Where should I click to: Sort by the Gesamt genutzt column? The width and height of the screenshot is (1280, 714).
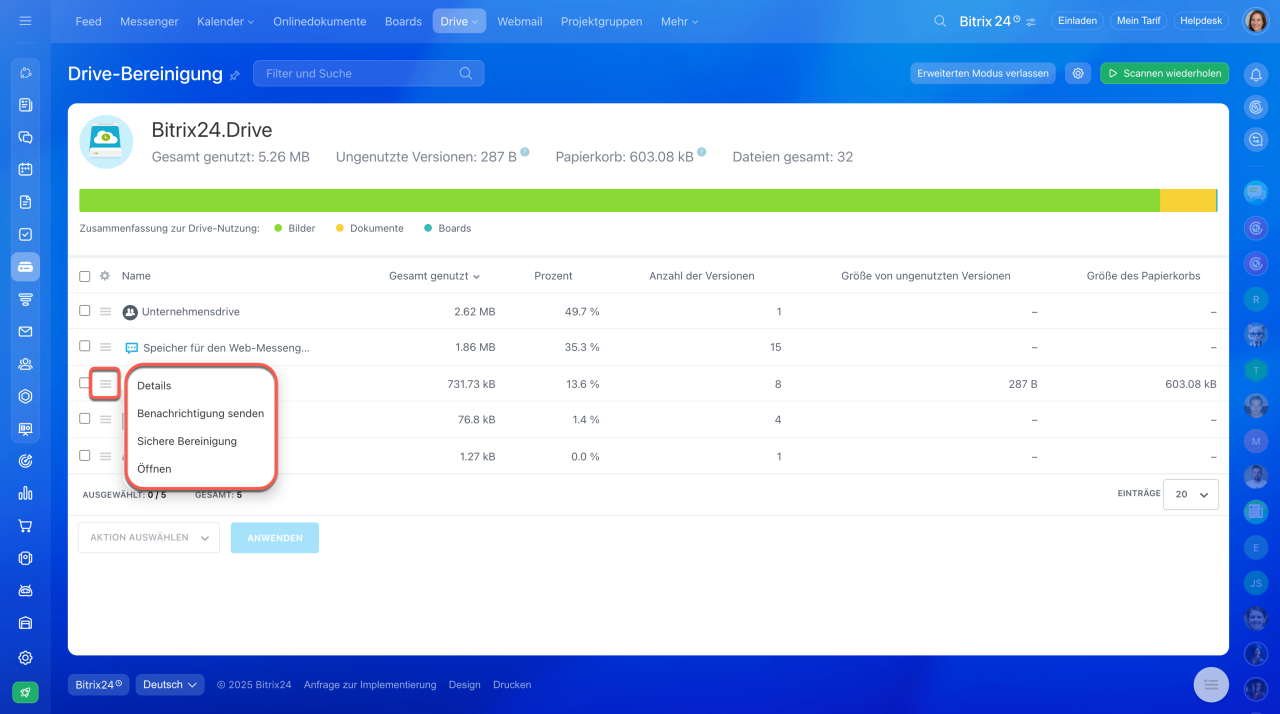(434, 276)
